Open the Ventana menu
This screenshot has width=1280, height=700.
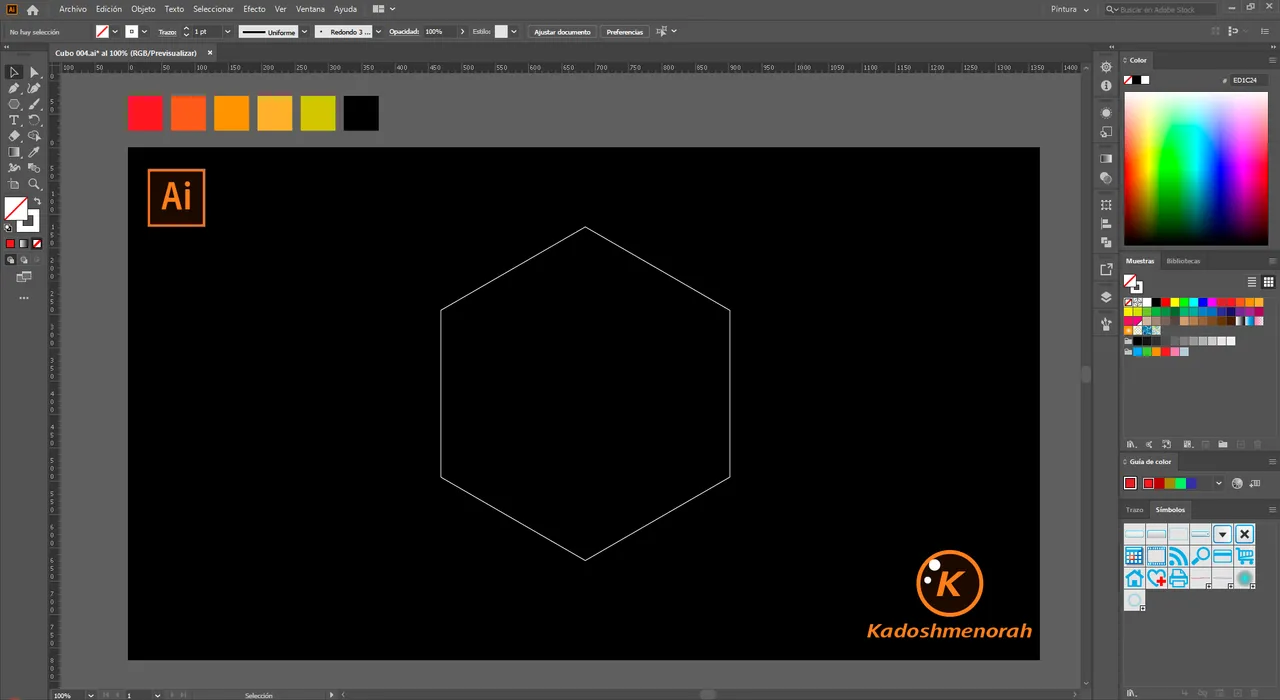pos(310,9)
